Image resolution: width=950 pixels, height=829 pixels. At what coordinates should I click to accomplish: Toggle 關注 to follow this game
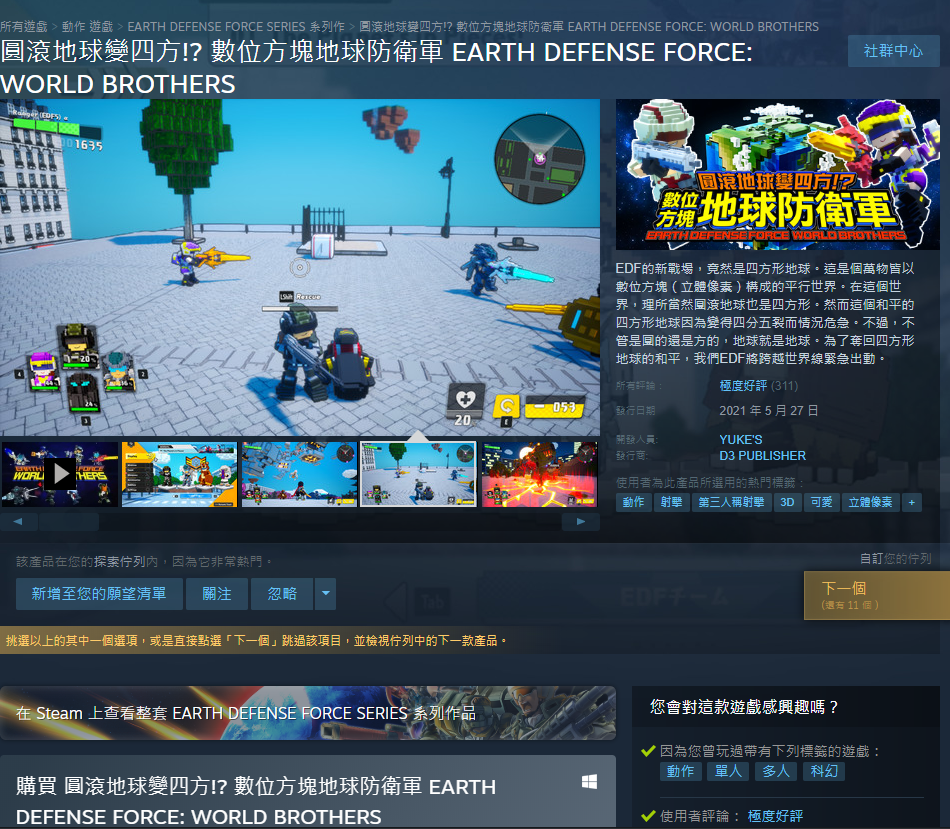[x=217, y=594]
